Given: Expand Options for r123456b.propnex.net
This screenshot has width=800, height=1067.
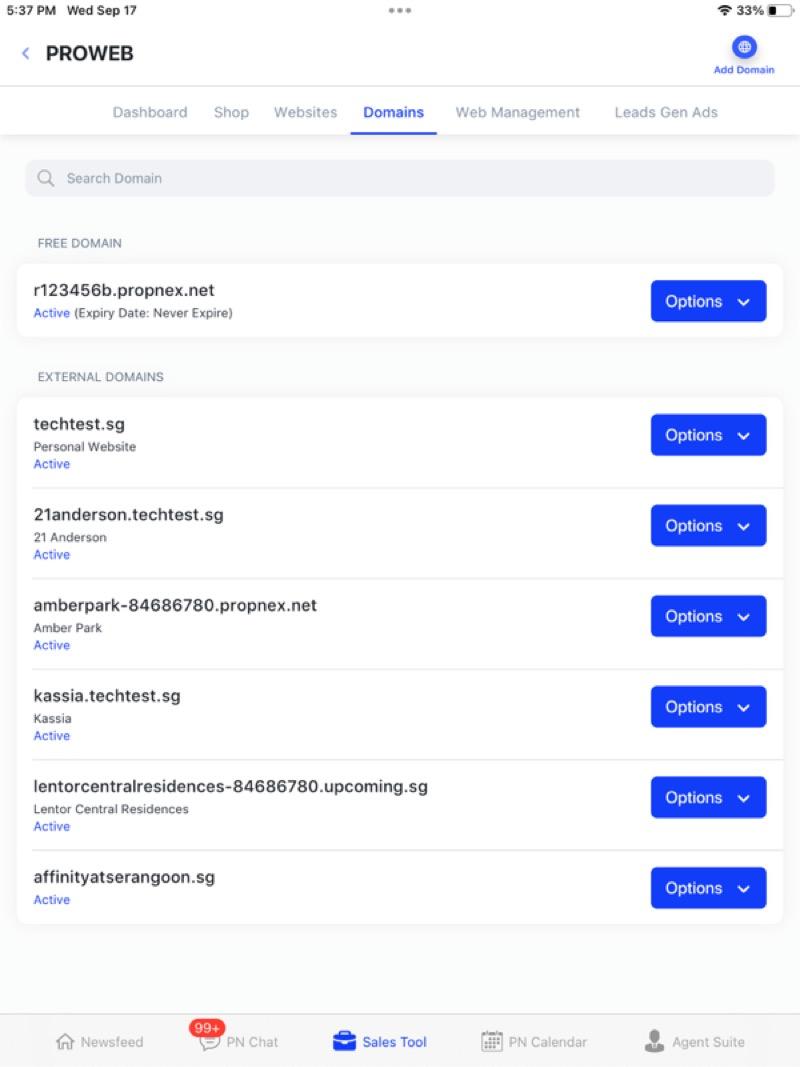Looking at the screenshot, I should pyautogui.click(x=708, y=301).
